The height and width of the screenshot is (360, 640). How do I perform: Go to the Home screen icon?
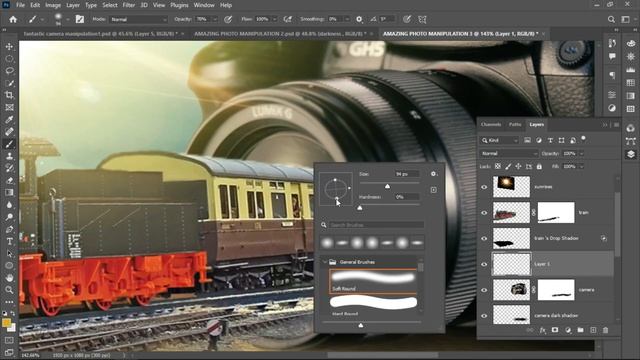pyautogui.click(x=13, y=19)
